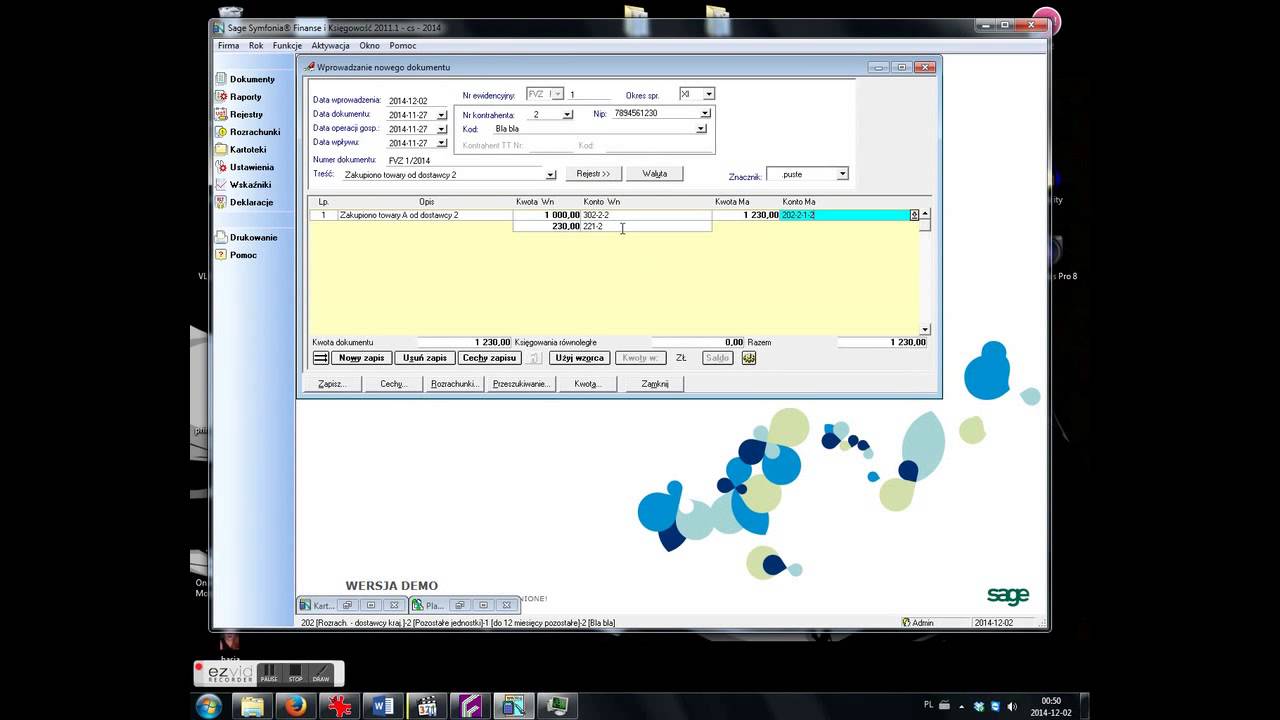This screenshot has width=1280, height=720.
Task: Expand the Nip dropdown
Action: click(x=705, y=114)
